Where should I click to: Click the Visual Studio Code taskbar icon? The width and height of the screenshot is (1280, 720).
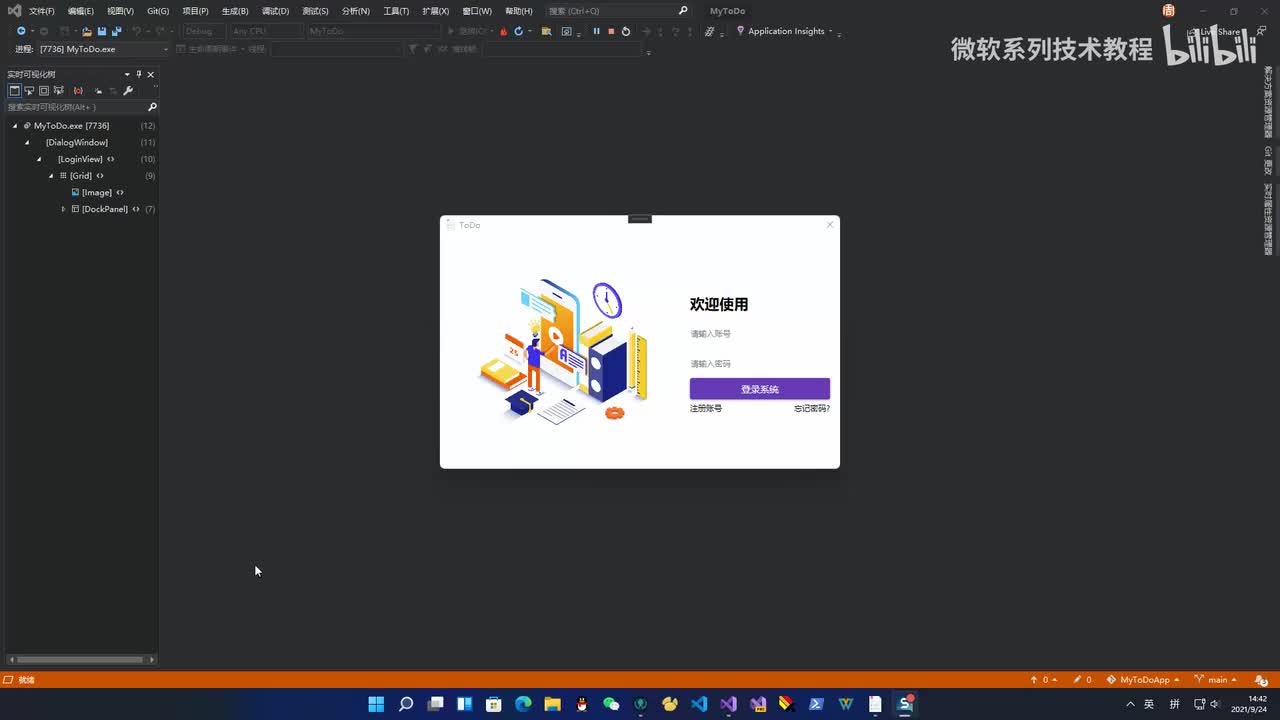(699, 704)
